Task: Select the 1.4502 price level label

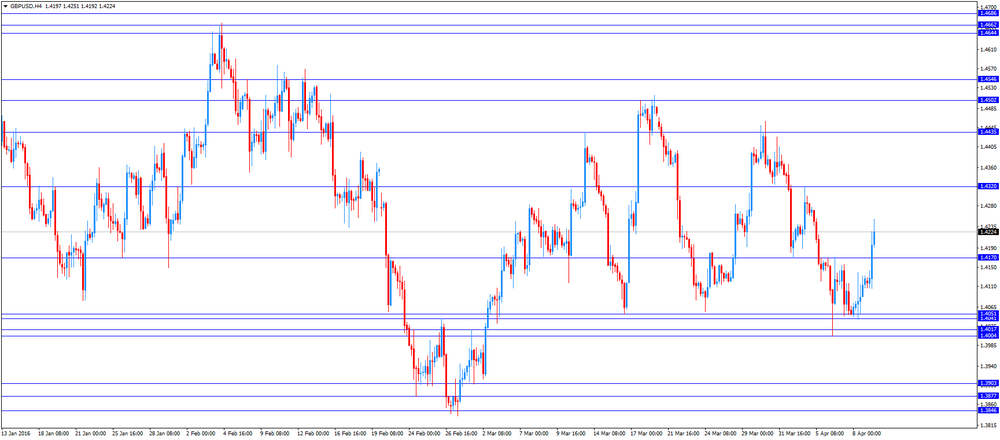Action: [988, 100]
